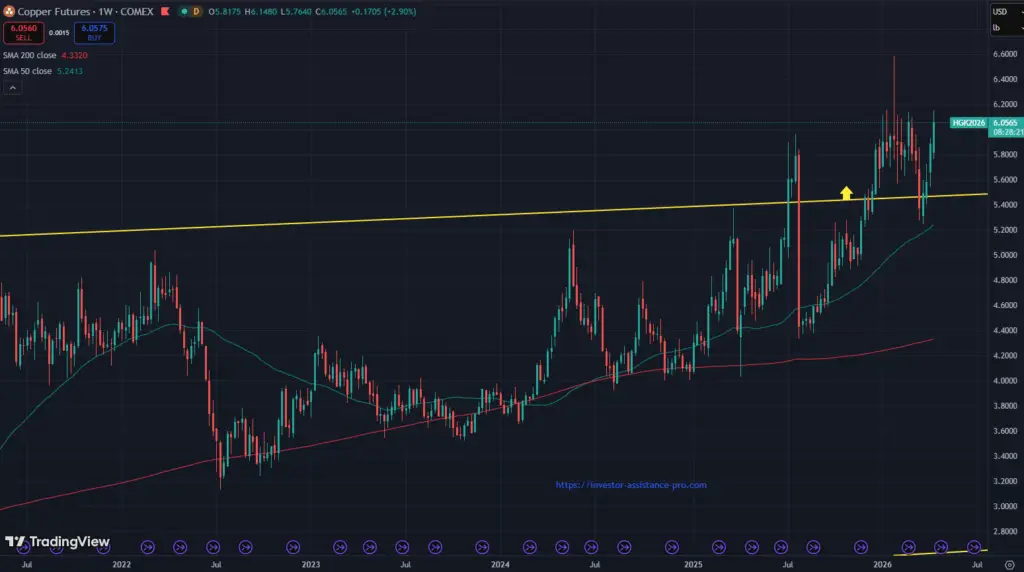Click the TradingView logo
The height and width of the screenshot is (572, 1024).
pyautogui.click(x=57, y=542)
